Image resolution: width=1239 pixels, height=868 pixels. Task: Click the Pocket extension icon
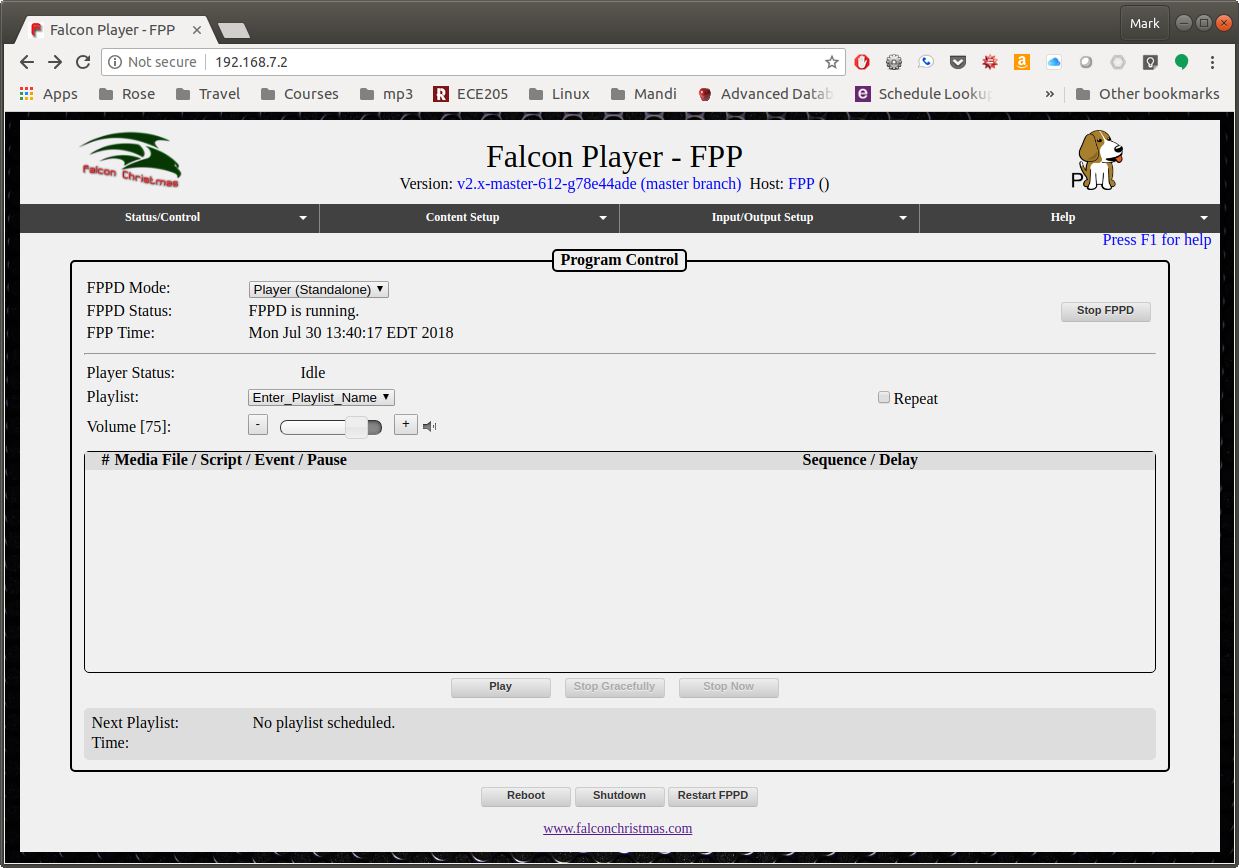coord(958,61)
